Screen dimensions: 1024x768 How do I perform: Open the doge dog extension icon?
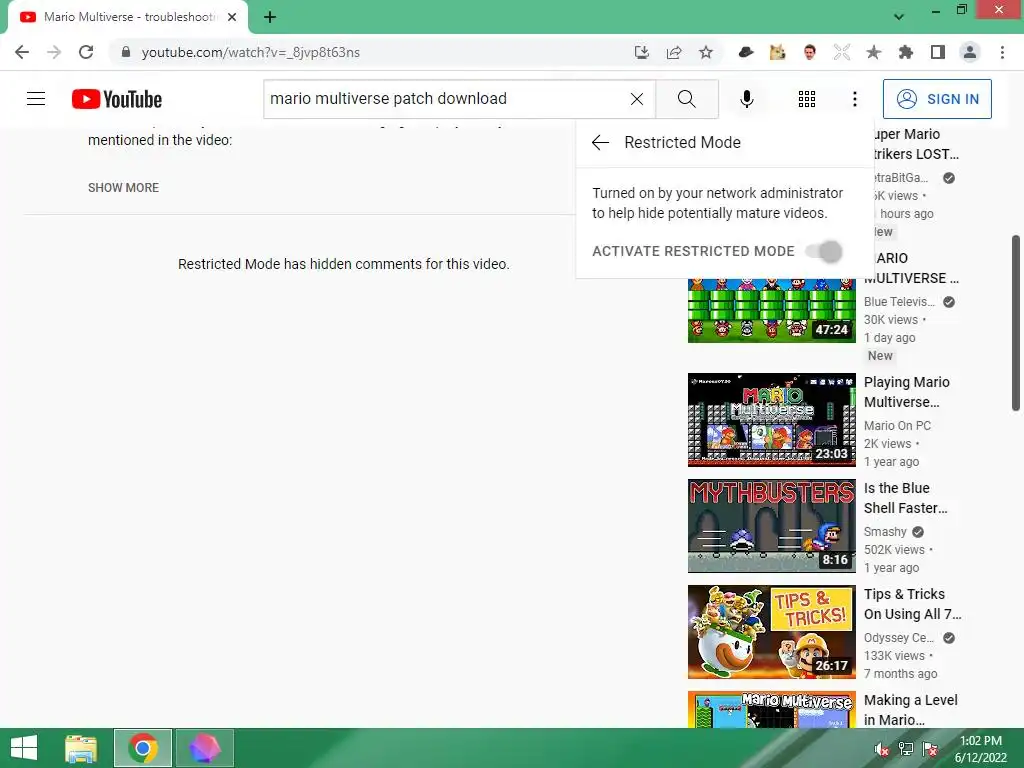[777, 52]
